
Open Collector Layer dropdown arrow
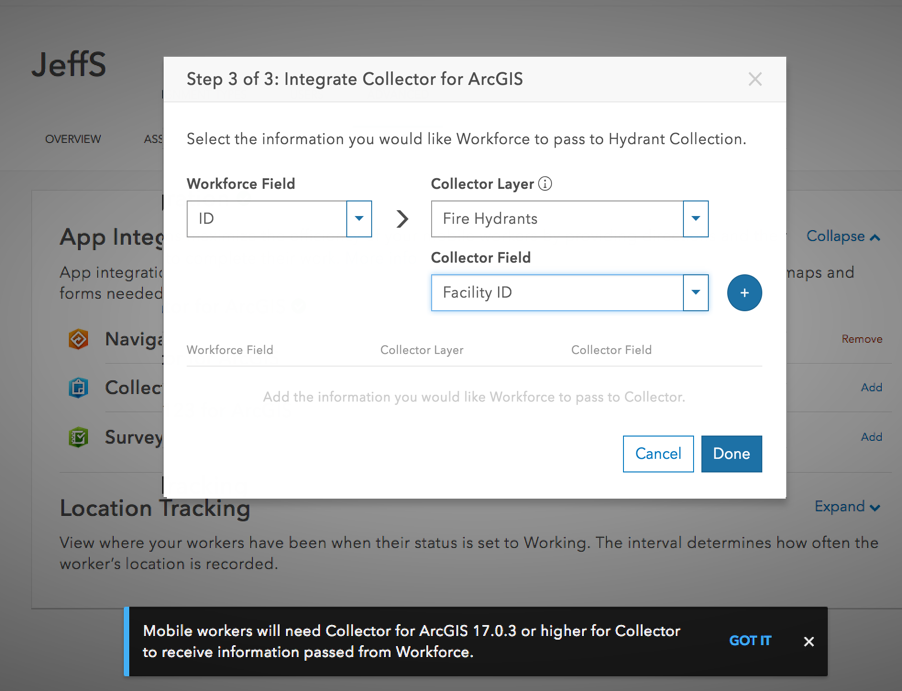[695, 219]
